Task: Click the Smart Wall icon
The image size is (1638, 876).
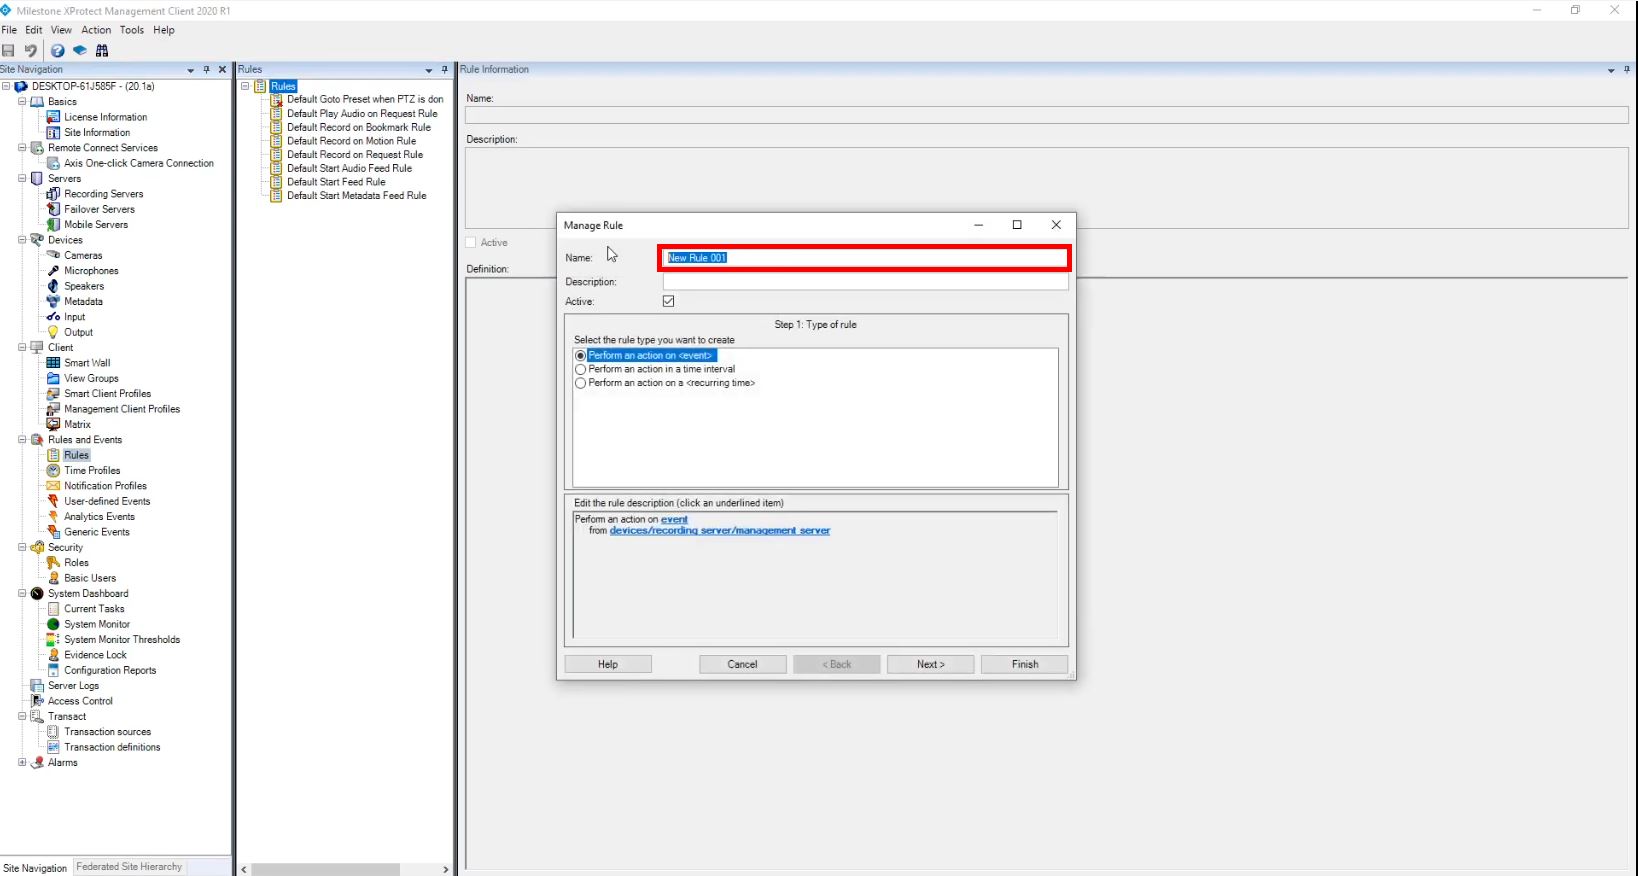Action: click(x=54, y=363)
